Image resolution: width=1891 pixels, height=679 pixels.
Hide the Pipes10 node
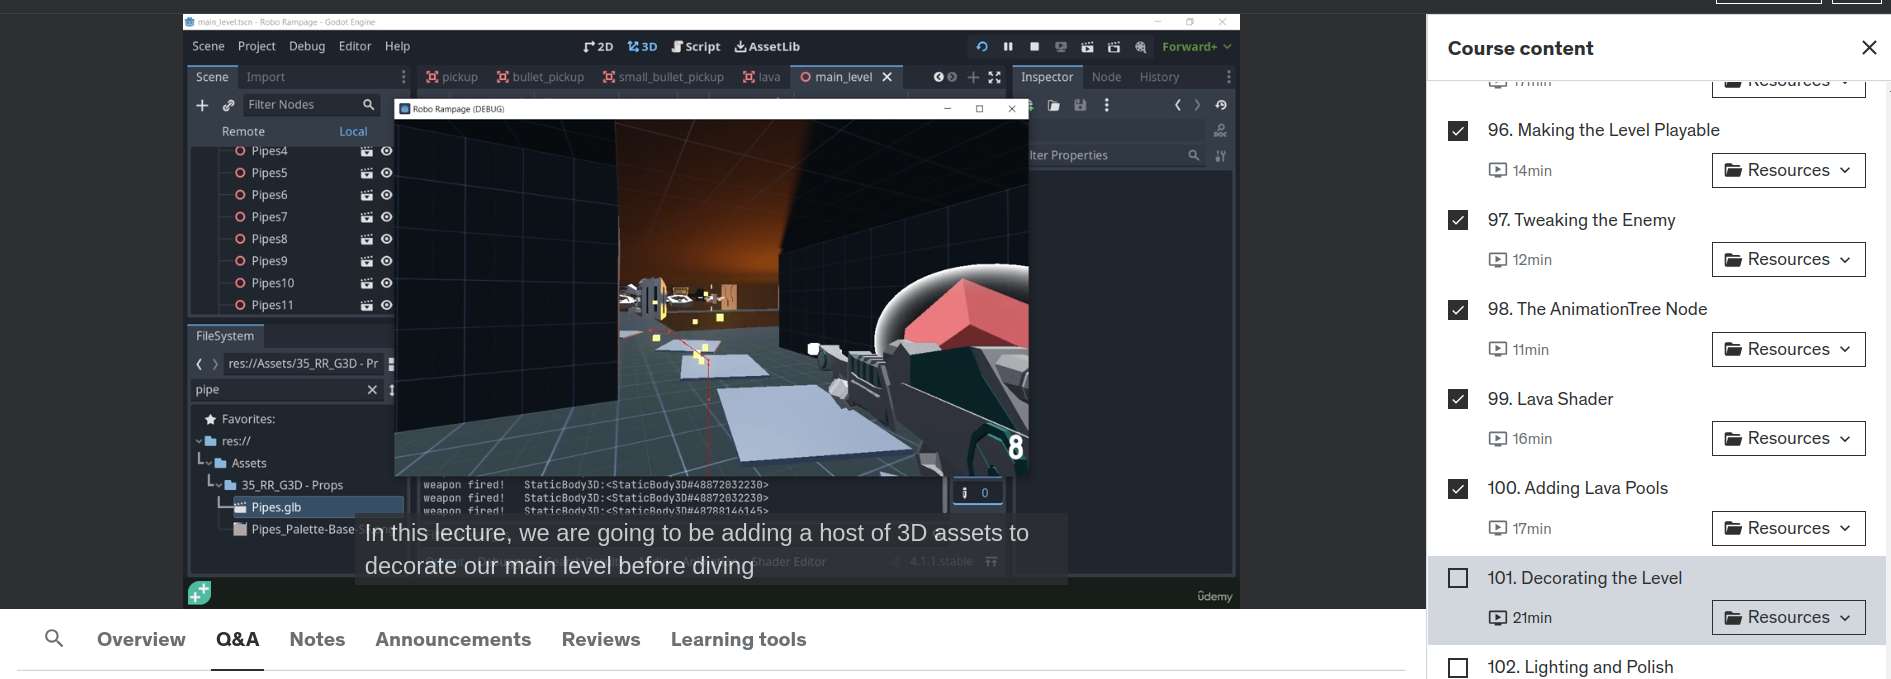386,283
